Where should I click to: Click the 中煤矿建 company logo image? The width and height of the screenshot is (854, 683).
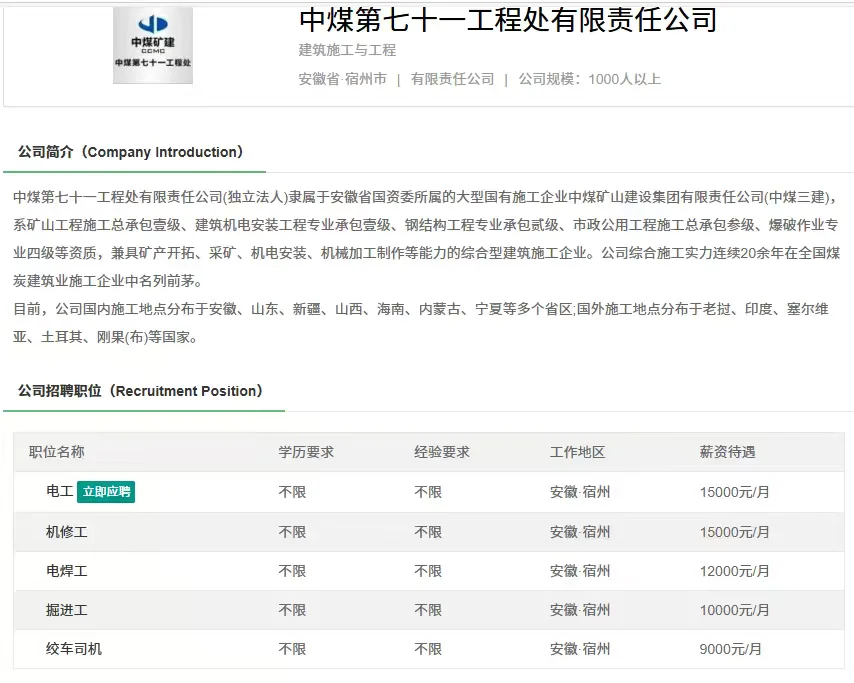[x=152, y=45]
